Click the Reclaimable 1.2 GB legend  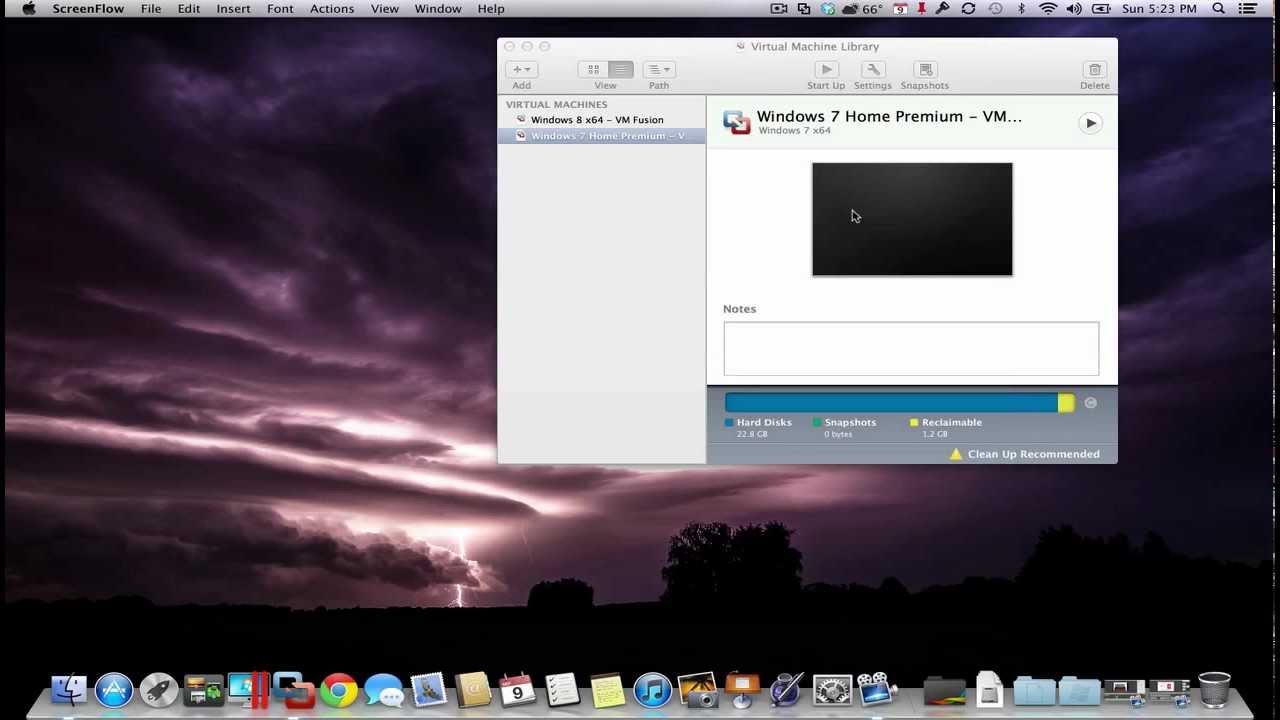[946, 428]
